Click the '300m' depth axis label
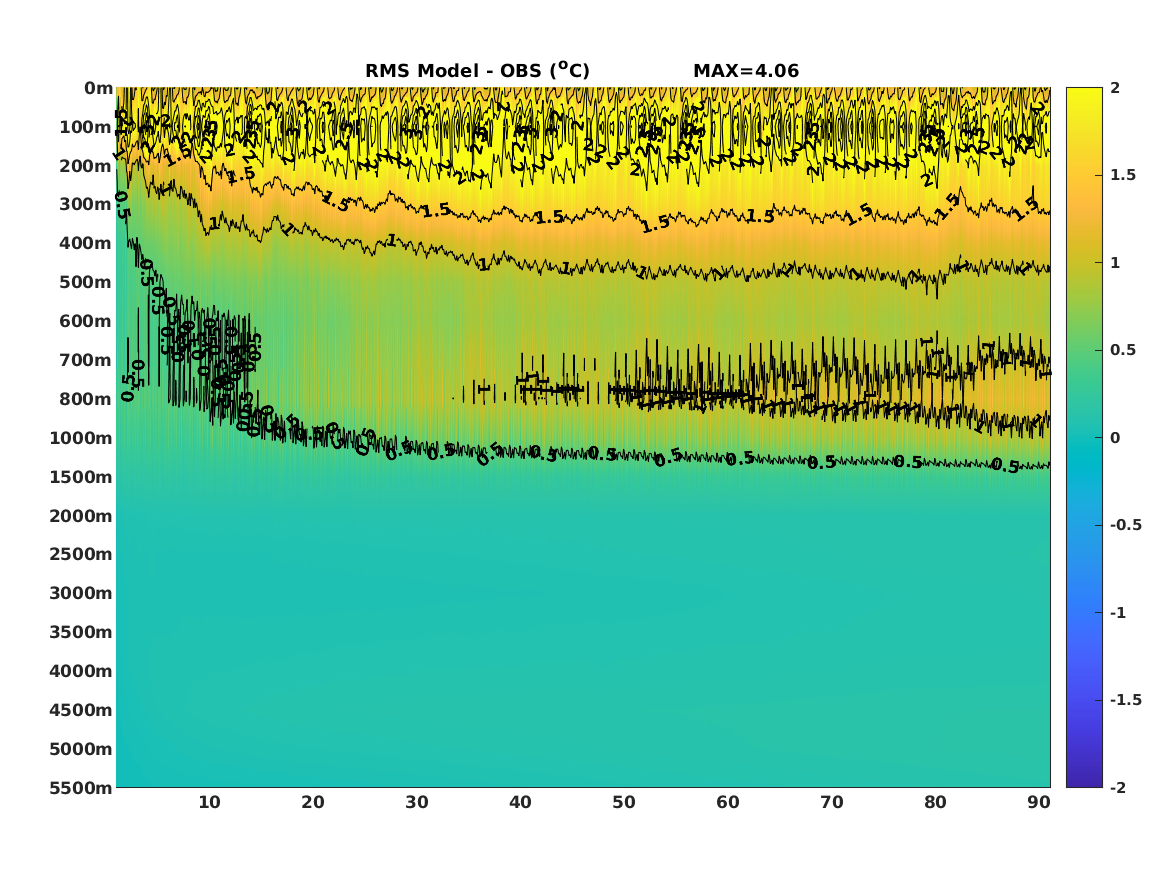This screenshot has width=1167, height=875. pyautogui.click(x=86, y=205)
